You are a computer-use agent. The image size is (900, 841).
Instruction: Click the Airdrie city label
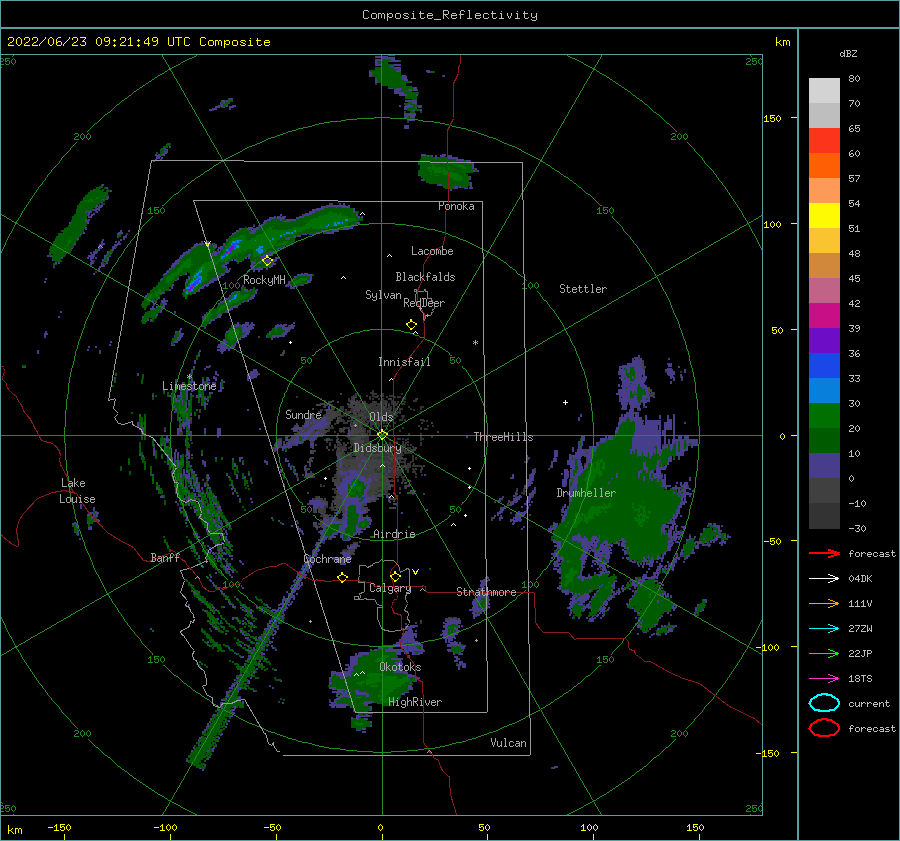[x=394, y=534]
